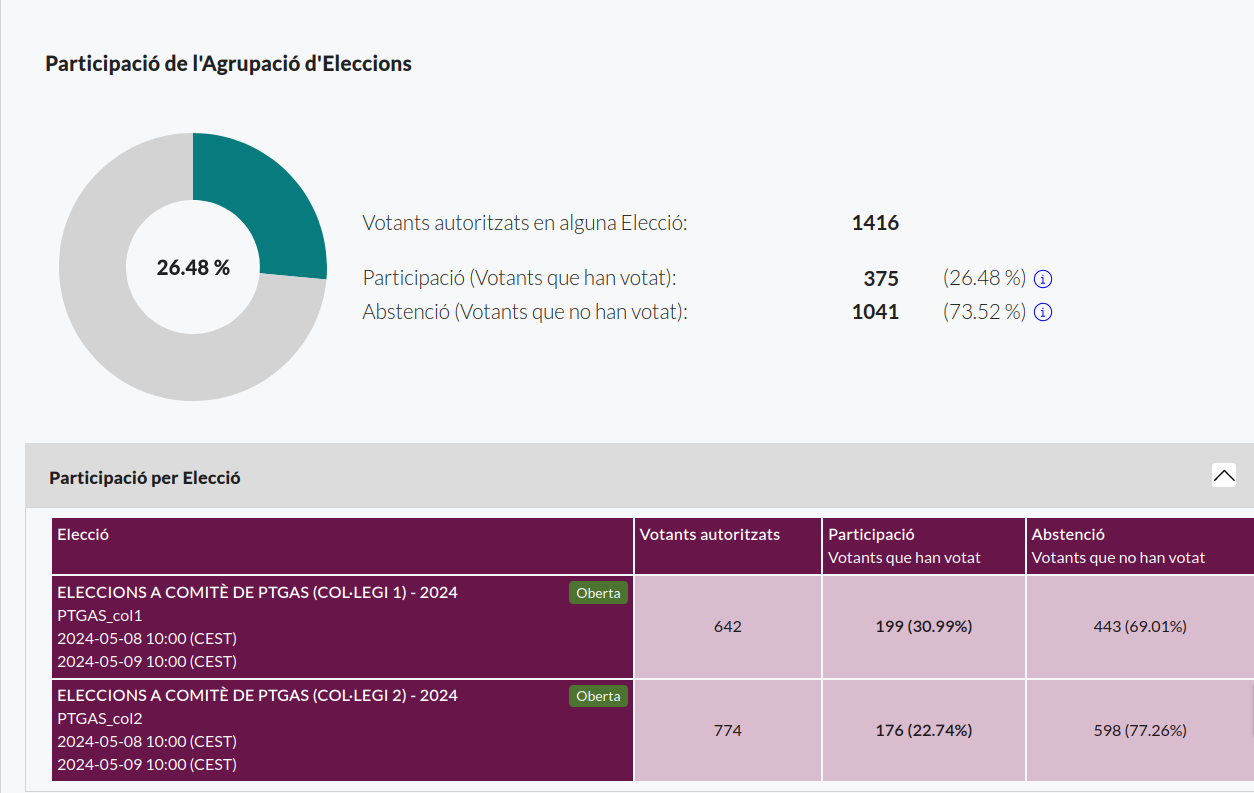
Task: Click the Abstenció column header
Action: 1068,535
